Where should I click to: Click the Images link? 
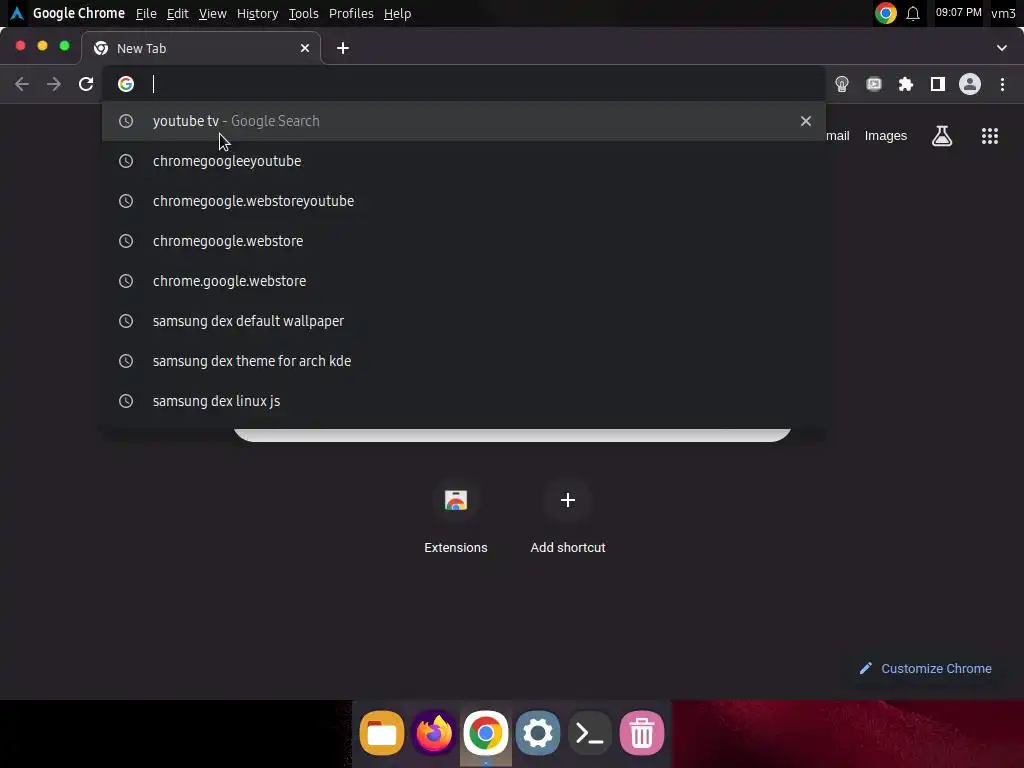[x=886, y=136]
